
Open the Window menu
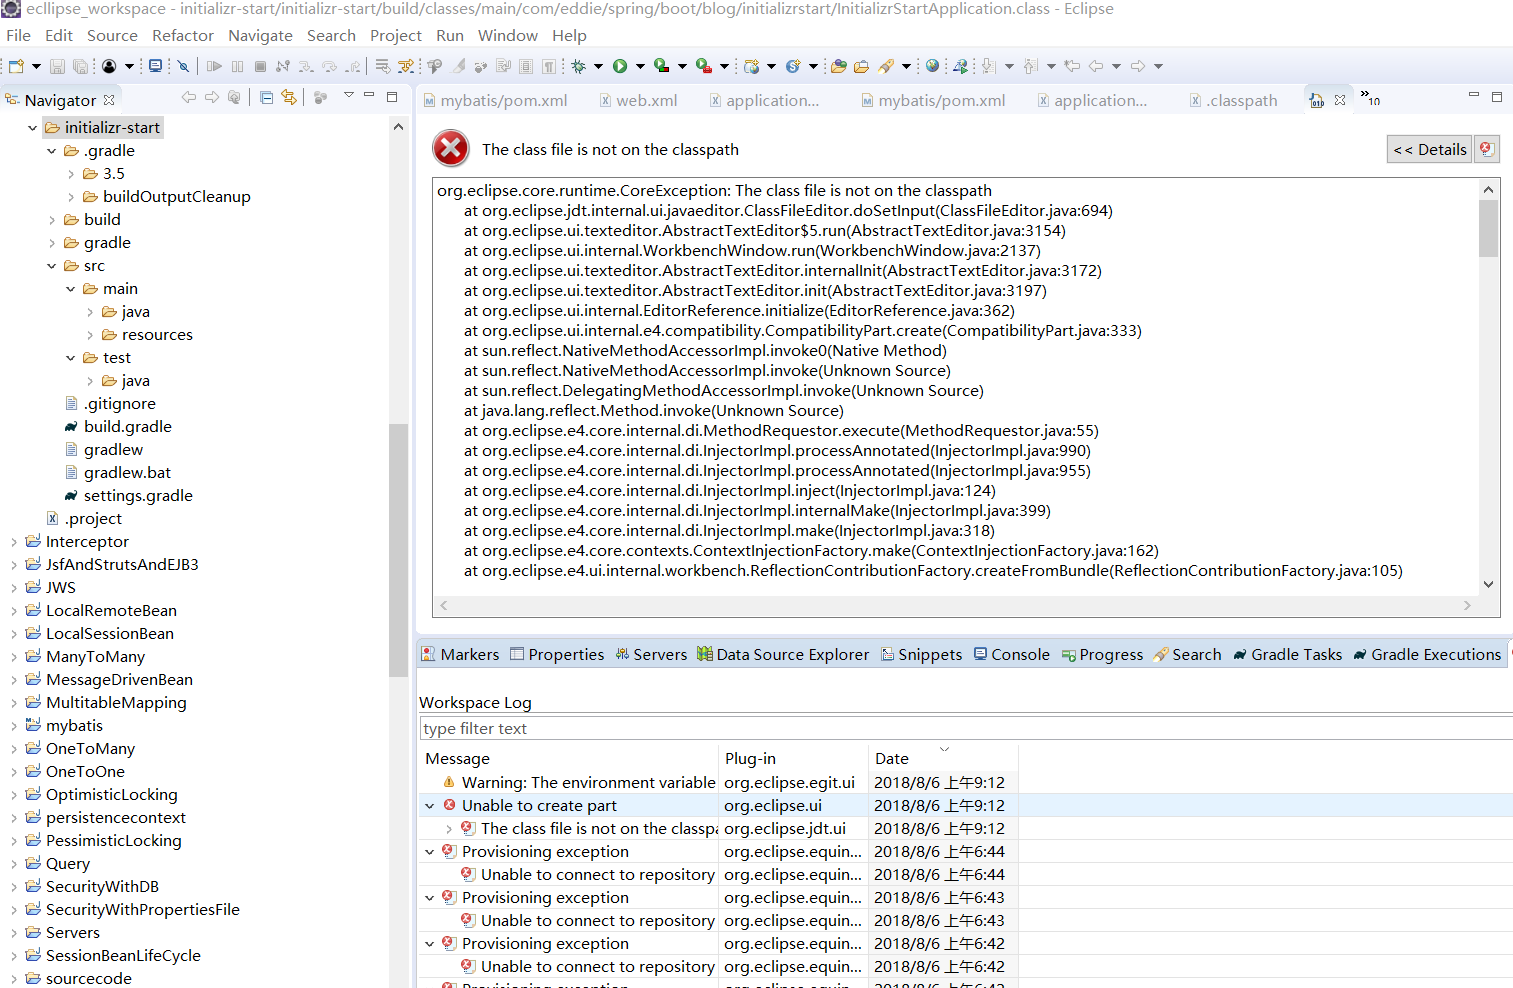point(508,35)
